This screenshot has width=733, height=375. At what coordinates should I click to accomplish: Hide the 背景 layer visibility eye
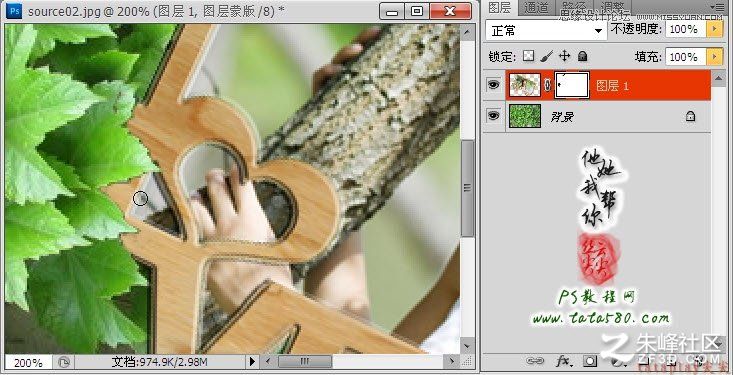[x=494, y=116]
